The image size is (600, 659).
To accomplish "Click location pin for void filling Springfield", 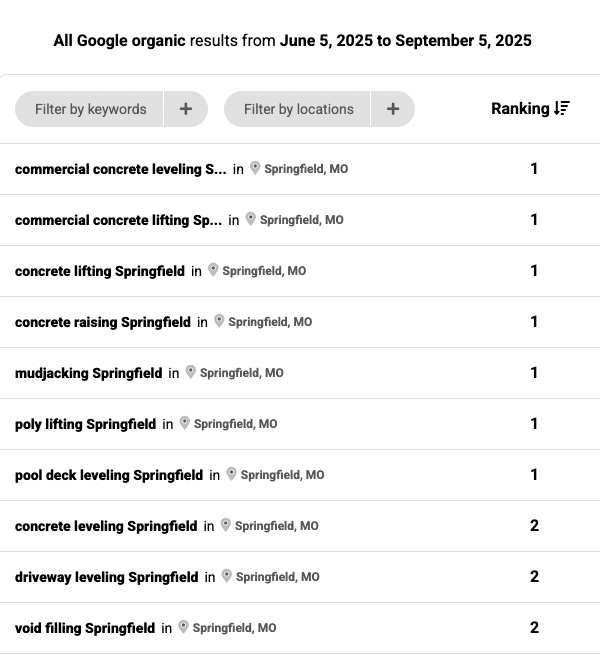I will click(184, 627).
